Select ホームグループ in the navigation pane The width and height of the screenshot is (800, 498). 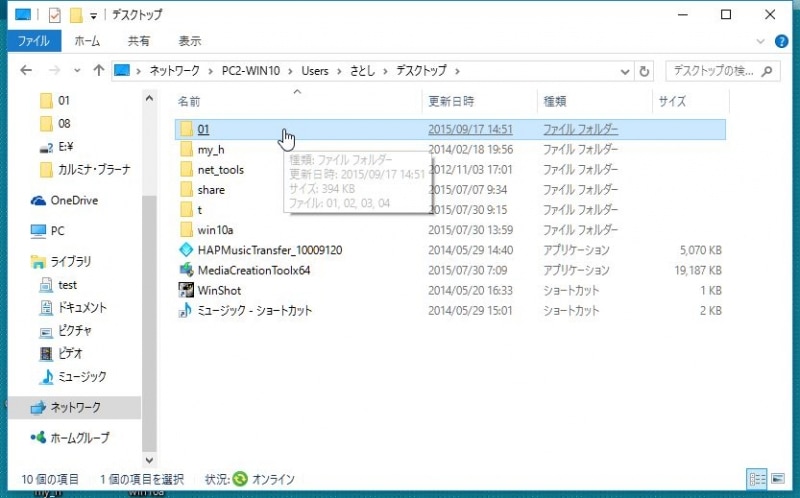point(70,437)
